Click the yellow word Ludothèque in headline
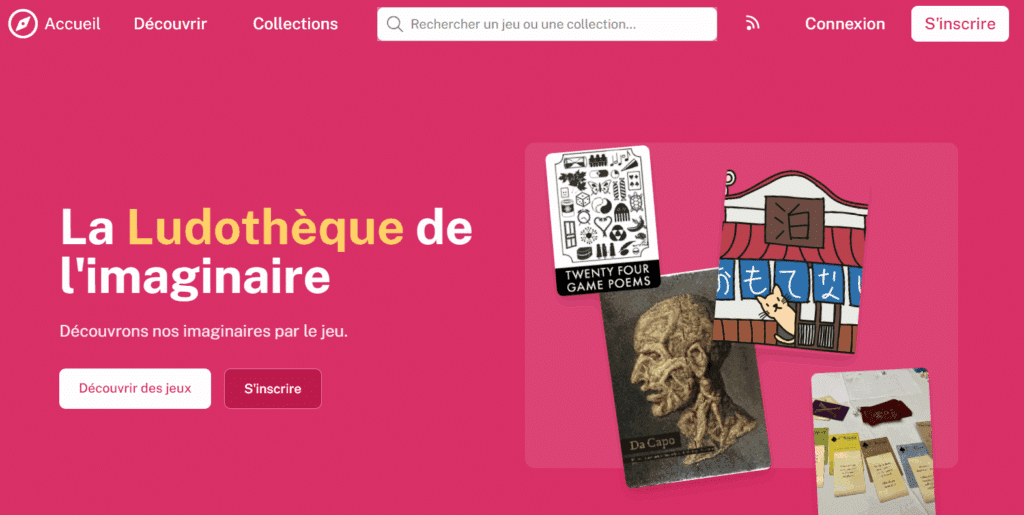Viewport: 1024px width, 515px height. 265,226
